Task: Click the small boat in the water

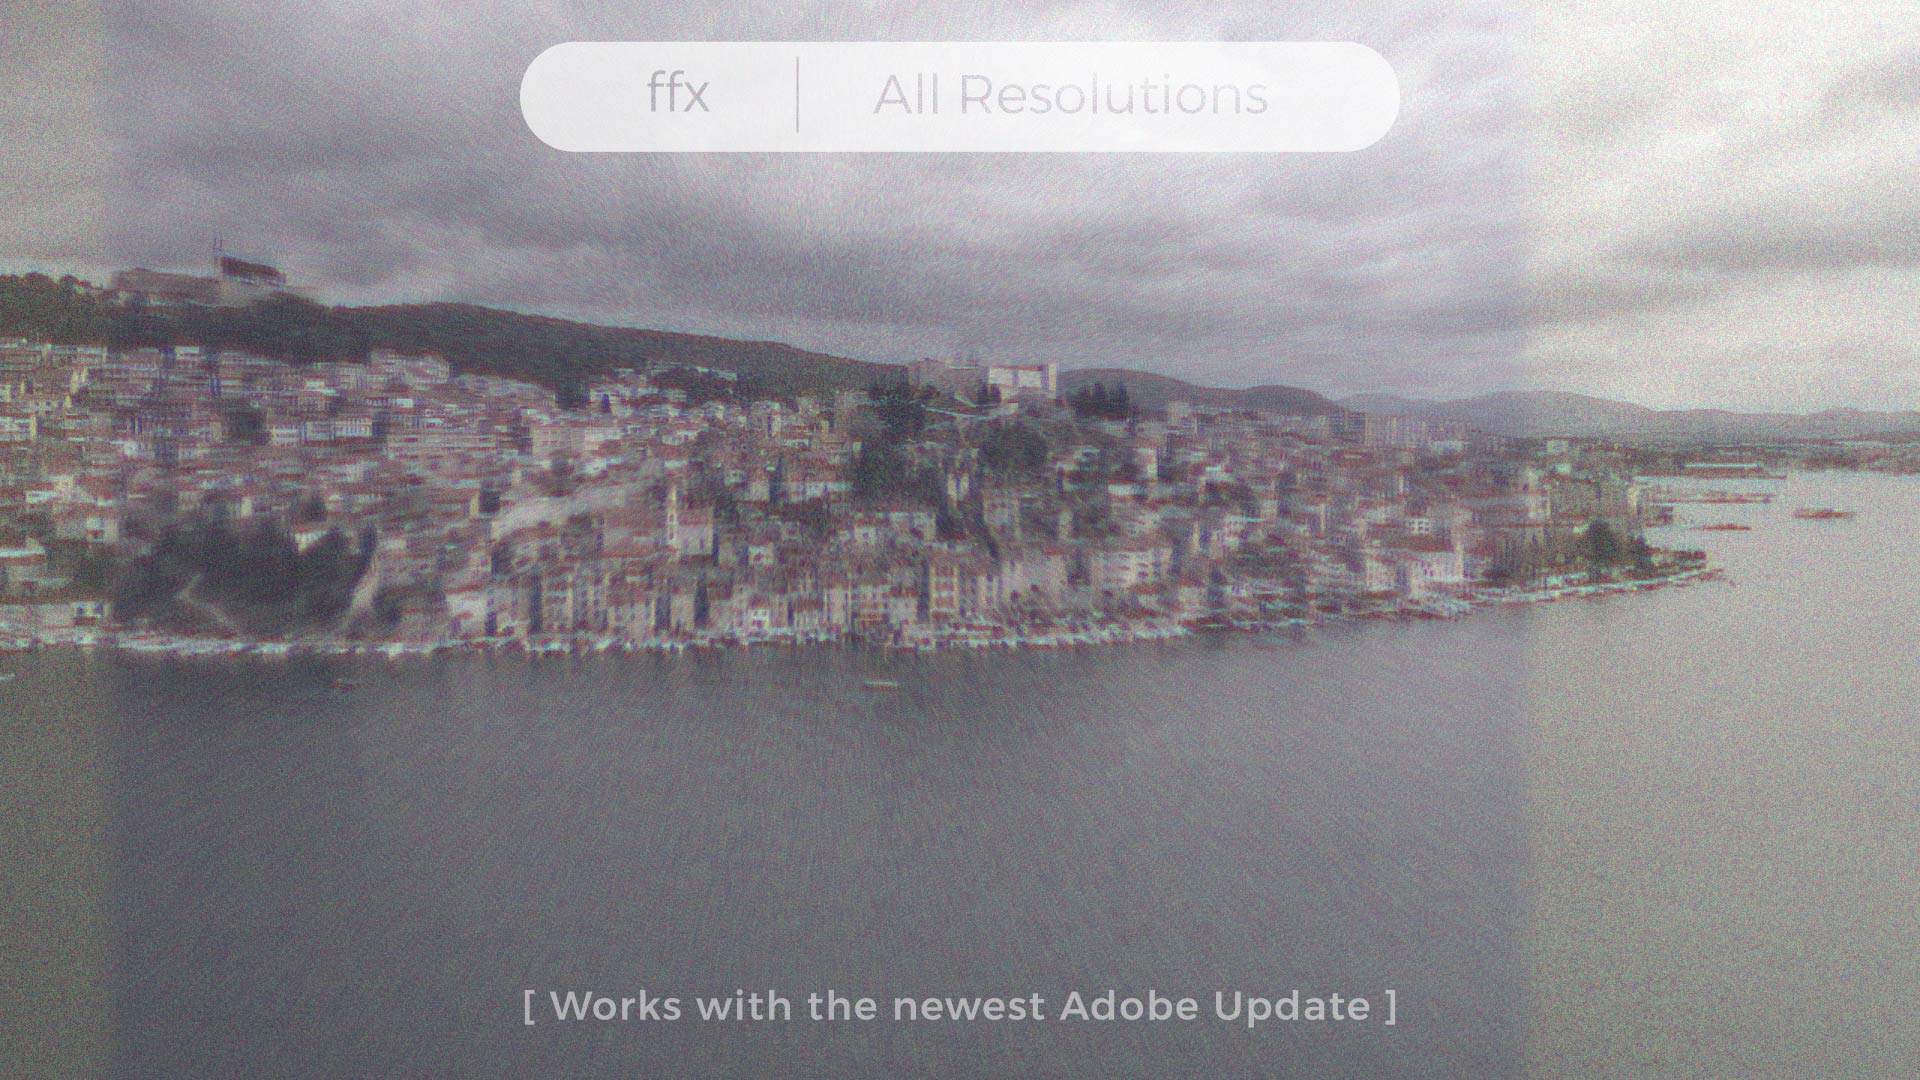Action: (x=880, y=685)
